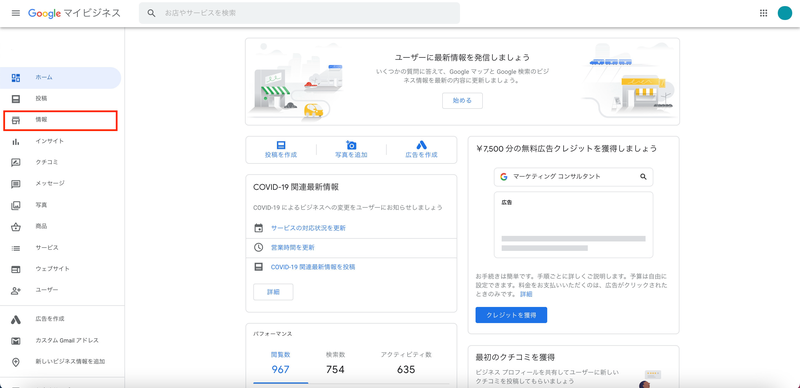
Task: Open メッセージ in the sidebar
Action: [60, 184]
